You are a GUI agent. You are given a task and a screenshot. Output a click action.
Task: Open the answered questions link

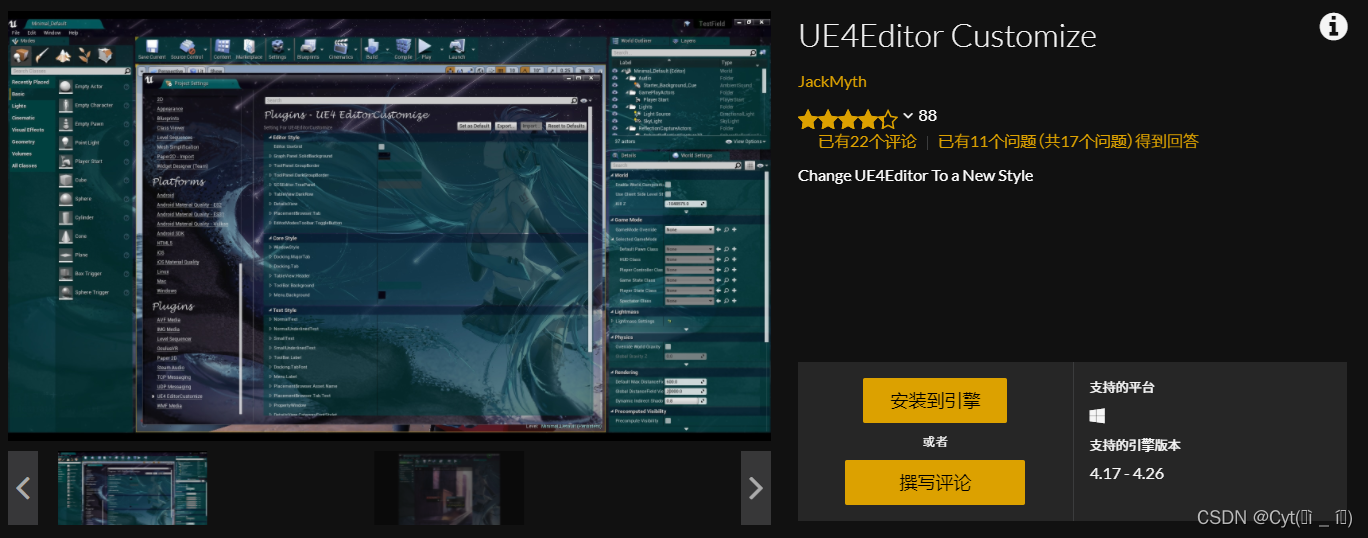point(1068,141)
